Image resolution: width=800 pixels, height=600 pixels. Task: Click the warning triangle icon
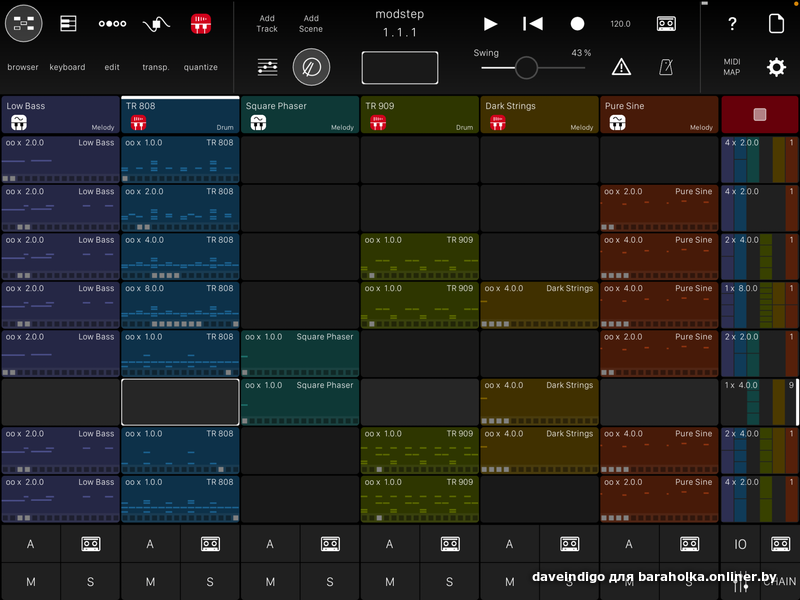tap(621, 67)
